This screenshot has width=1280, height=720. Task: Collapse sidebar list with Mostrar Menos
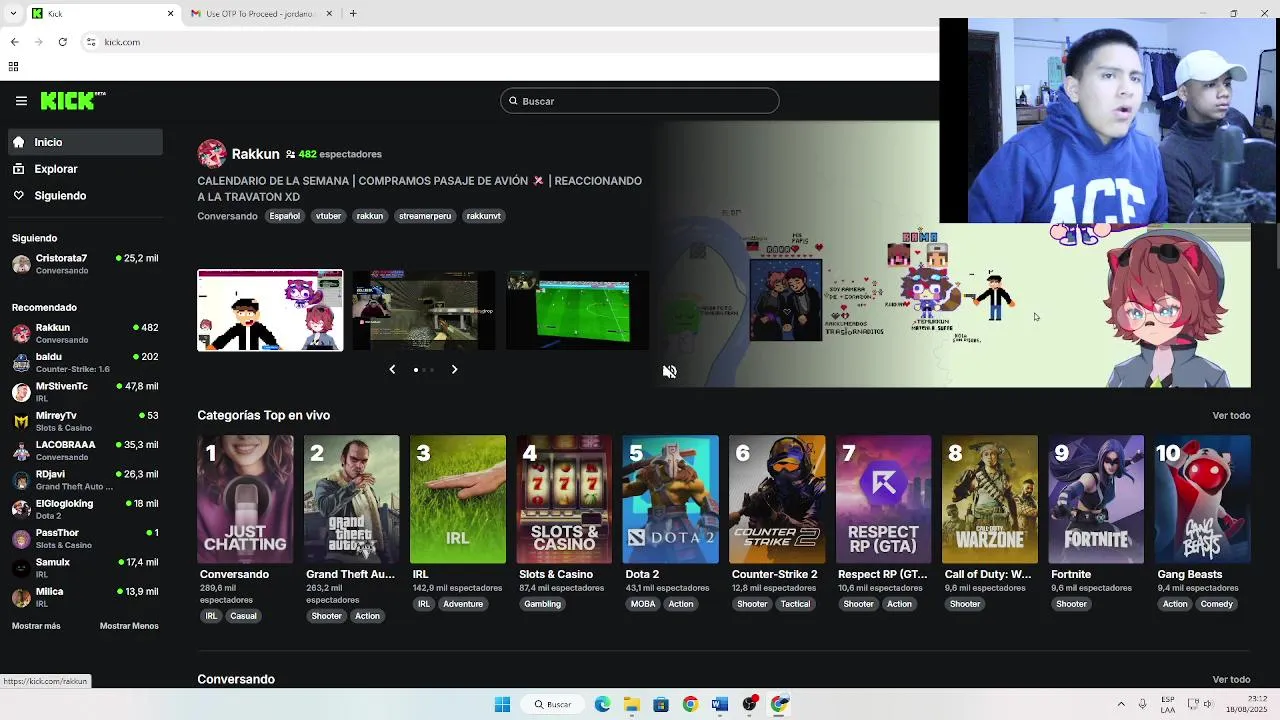pyautogui.click(x=129, y=626)
